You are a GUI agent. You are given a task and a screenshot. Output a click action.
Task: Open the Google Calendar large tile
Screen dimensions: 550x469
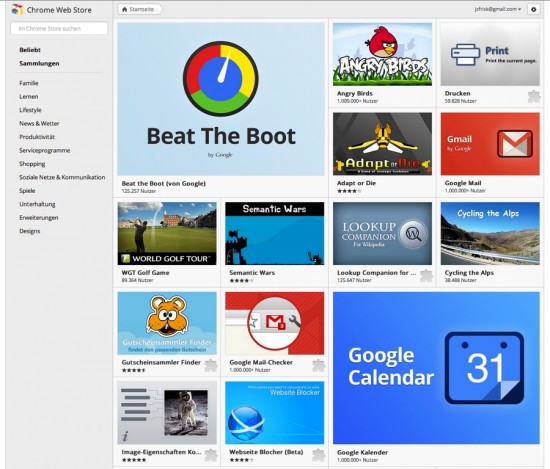click(436, 368)
